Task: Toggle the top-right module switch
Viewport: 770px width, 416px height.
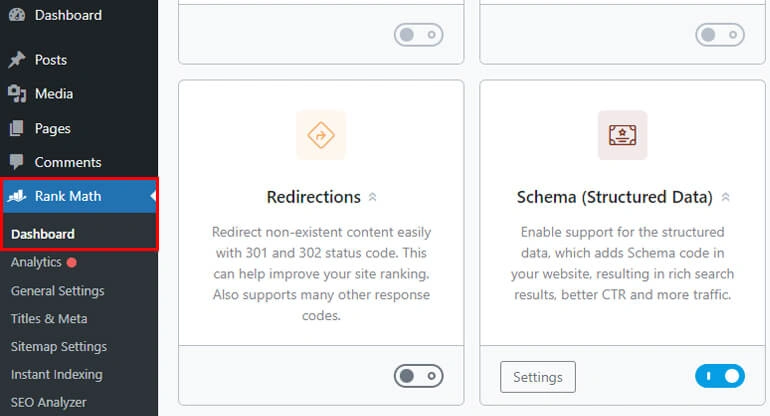Action: click(x=720, y=34)
